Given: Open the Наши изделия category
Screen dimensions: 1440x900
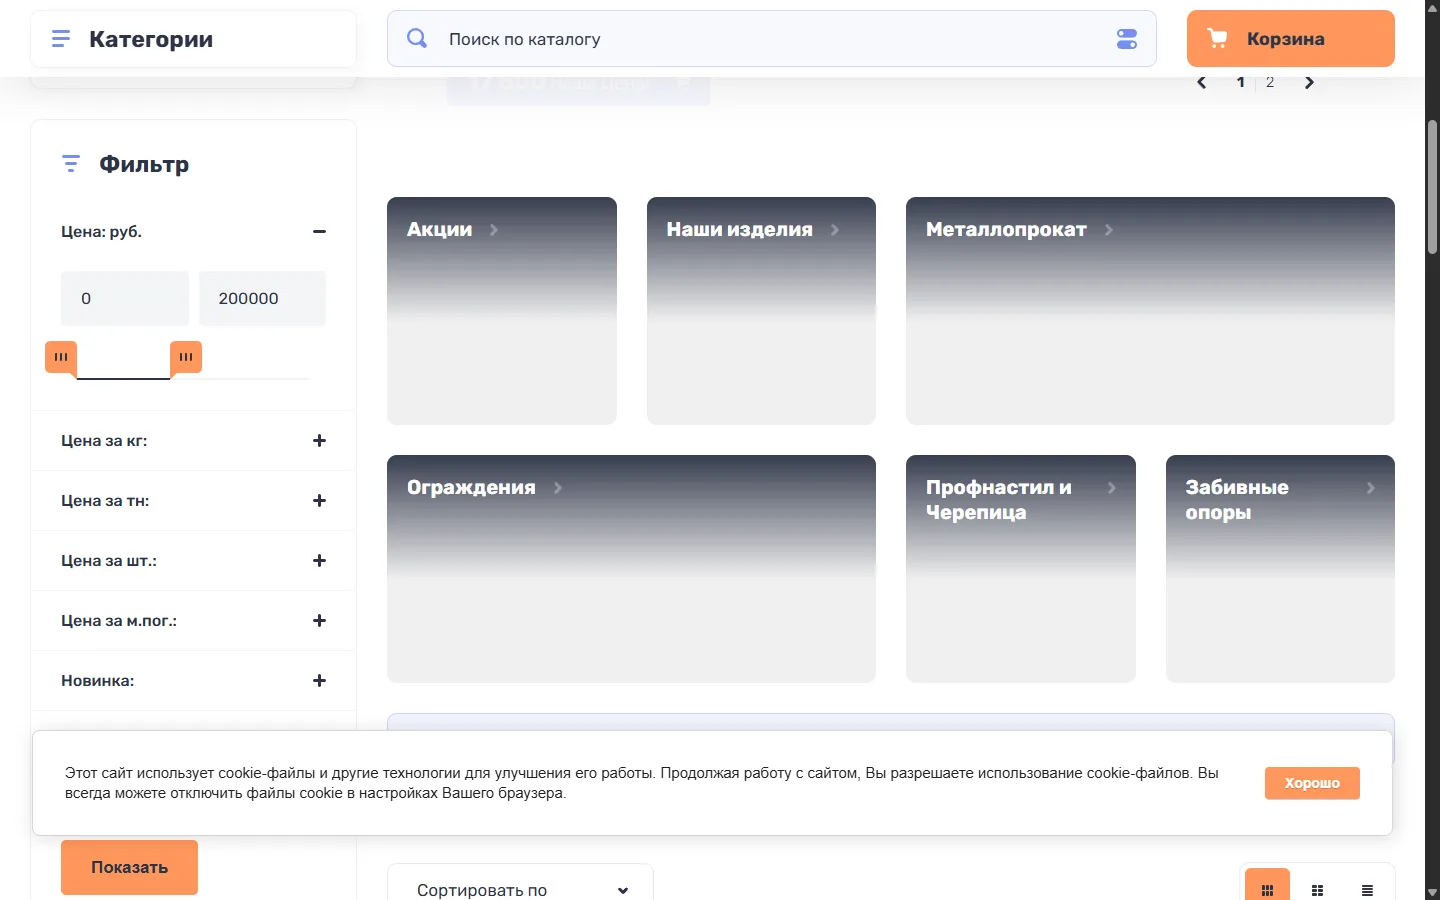Looking at the screenshot, I should [x=761, y=311].
